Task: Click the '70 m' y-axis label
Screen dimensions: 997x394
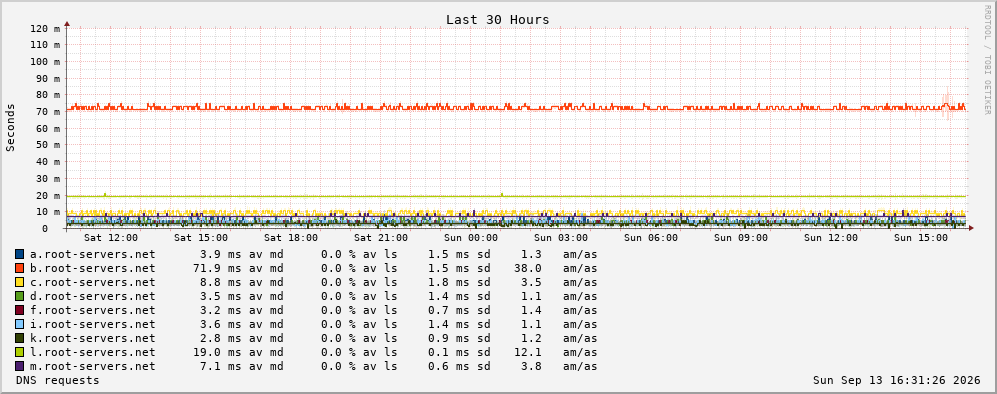Action: [x=50, y=112]
